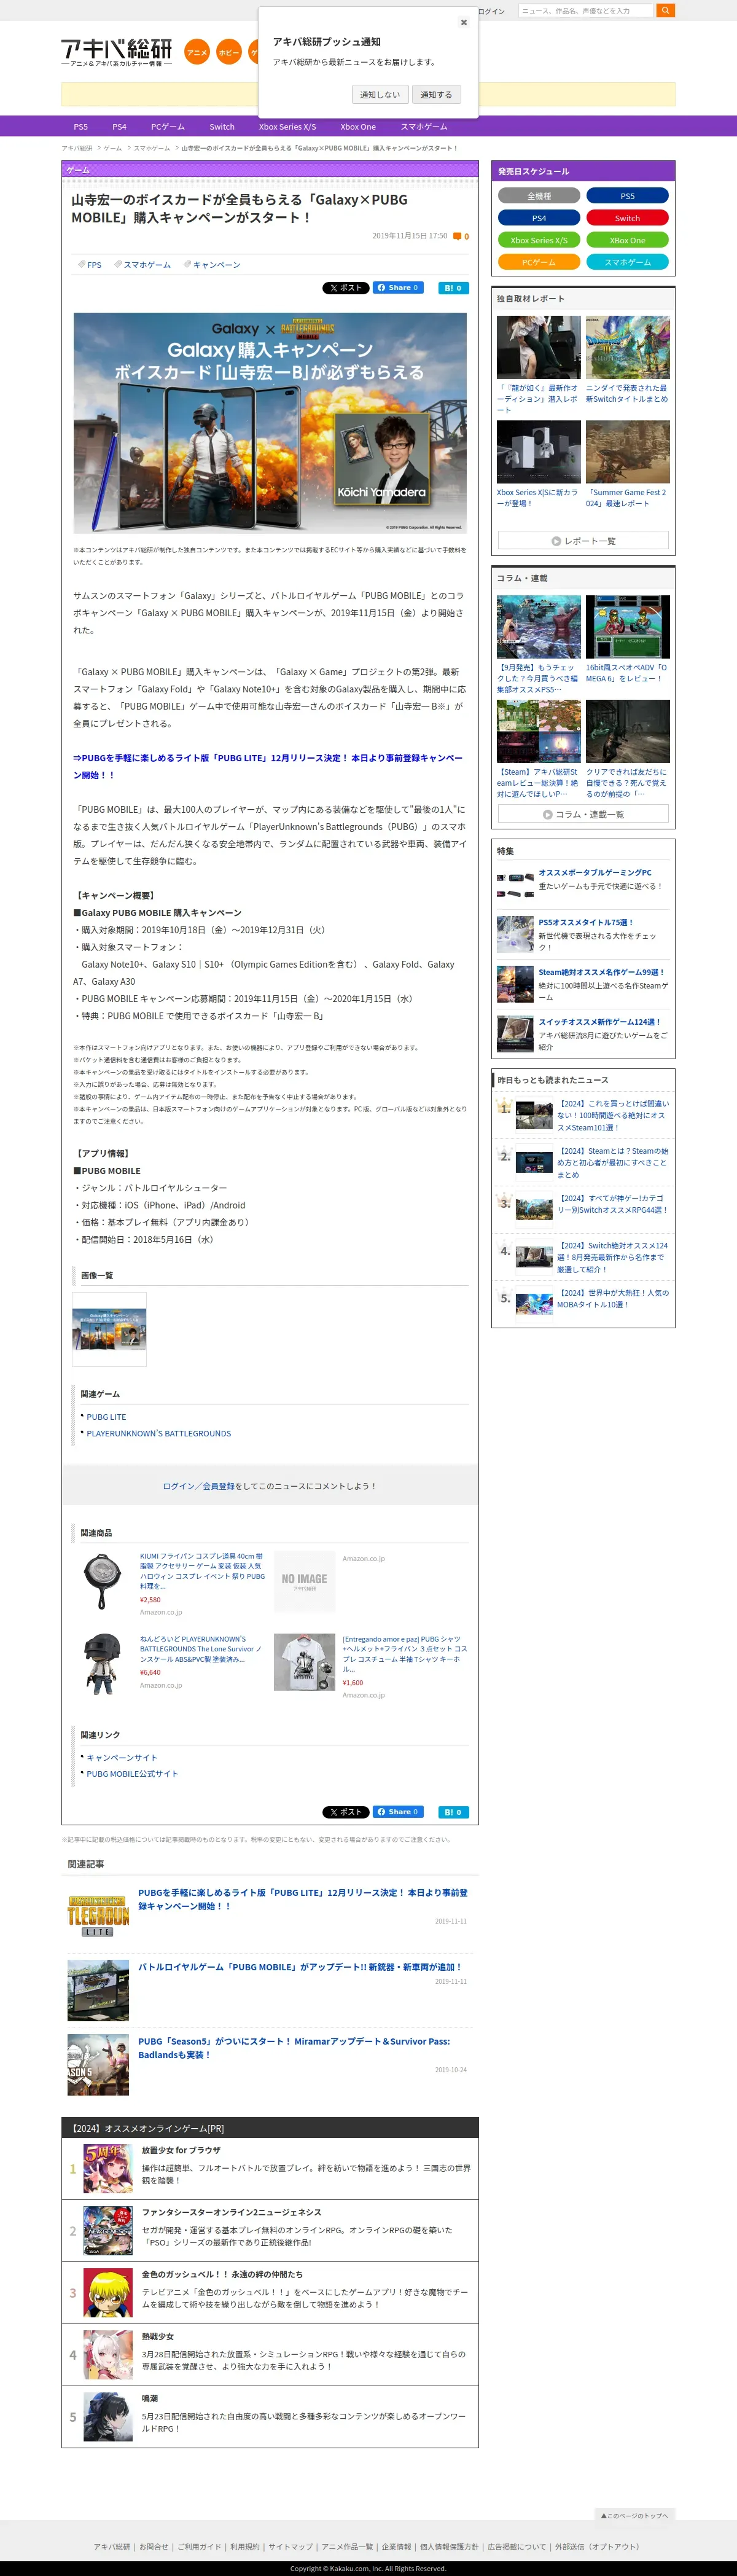The image size is (737, 2576).
Task: Select the Xbox One nav tab
Action: point(358,127)
